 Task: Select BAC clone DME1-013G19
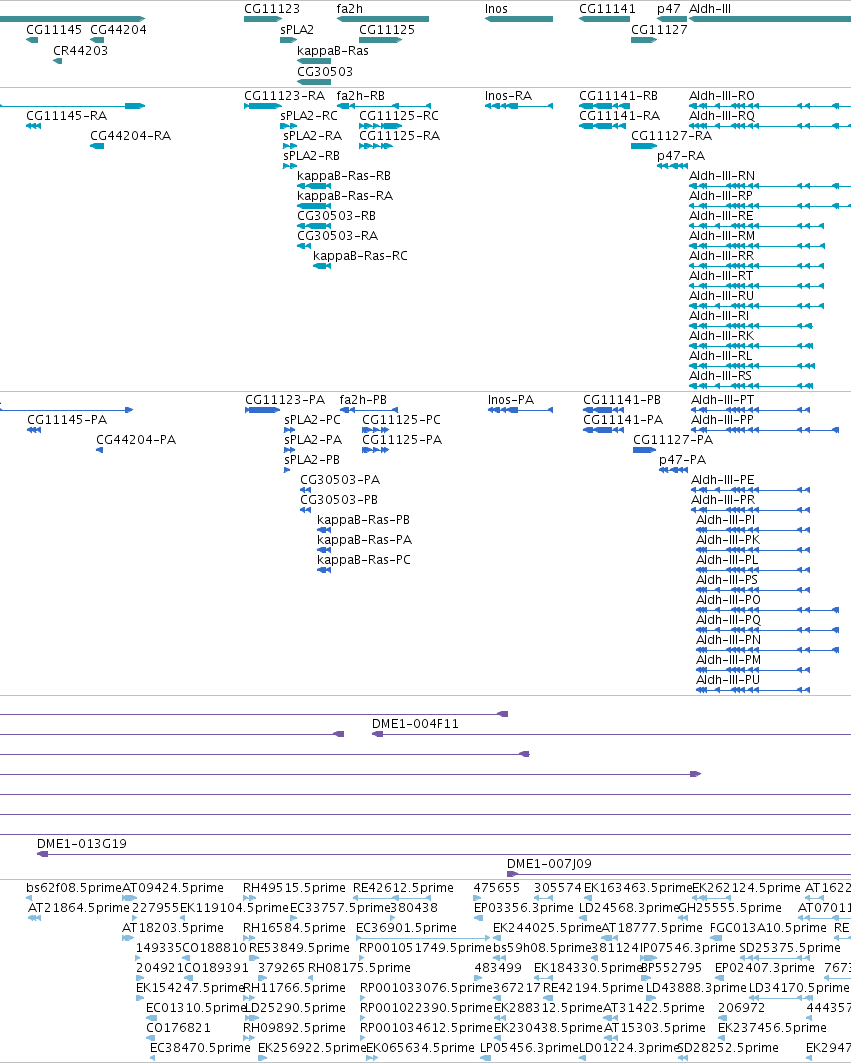pos(81,844)
